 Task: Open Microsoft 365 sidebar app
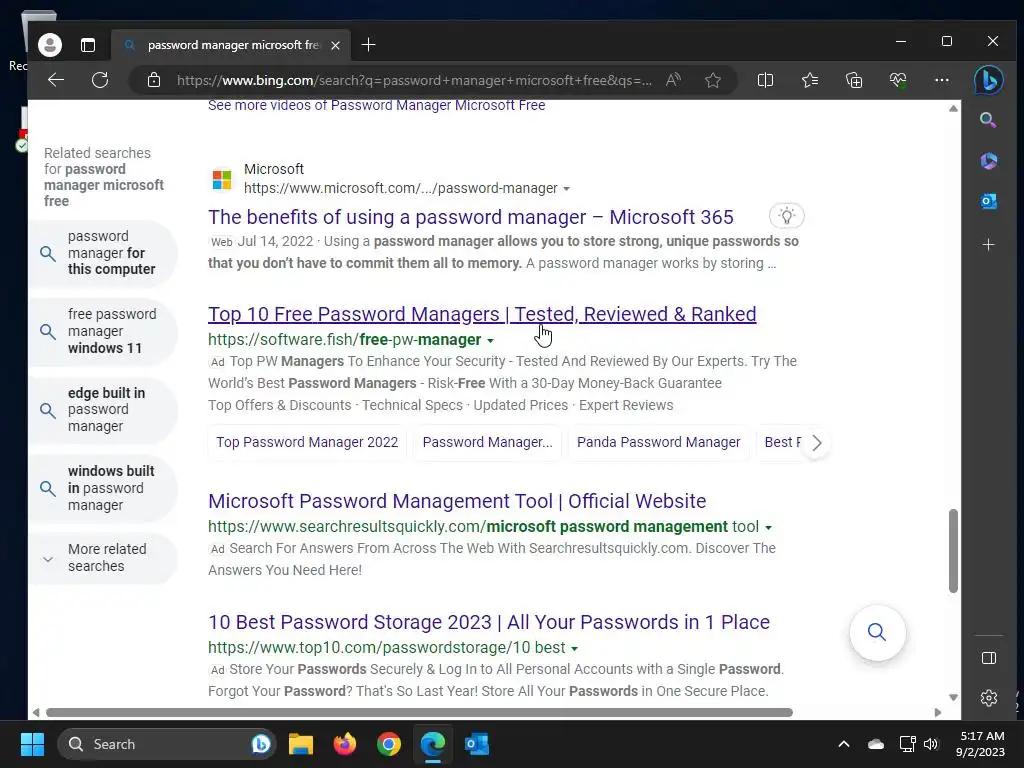(x=988, y=161)
